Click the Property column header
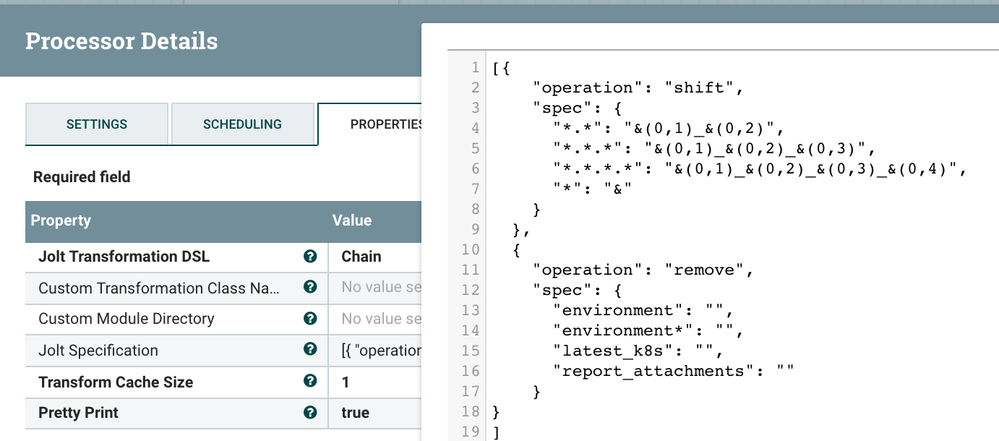Image resolution: width=999 pixels, height=441 pixels. pyautogui.click(x=61, y=220)
